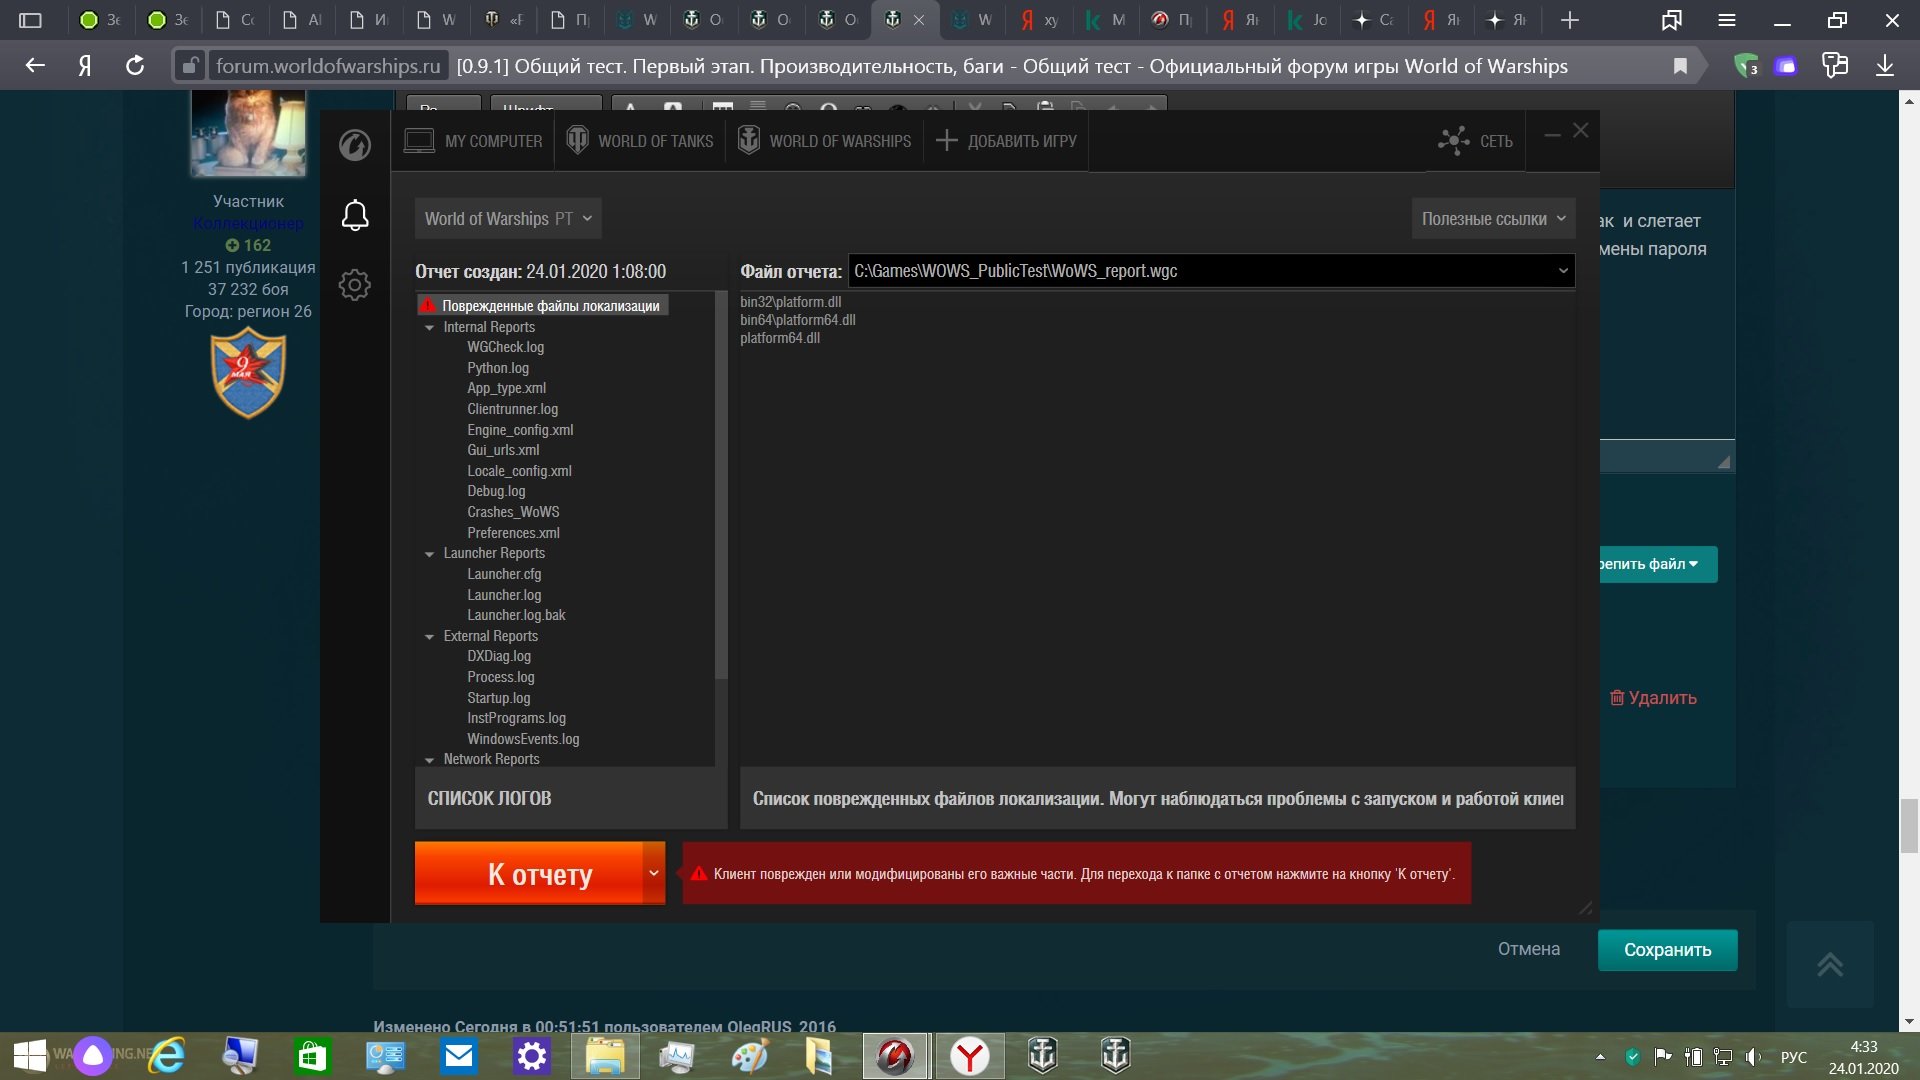The image size is (1920, 1080).
Task: Open a new browser tab
Action: click(1570, 20)
